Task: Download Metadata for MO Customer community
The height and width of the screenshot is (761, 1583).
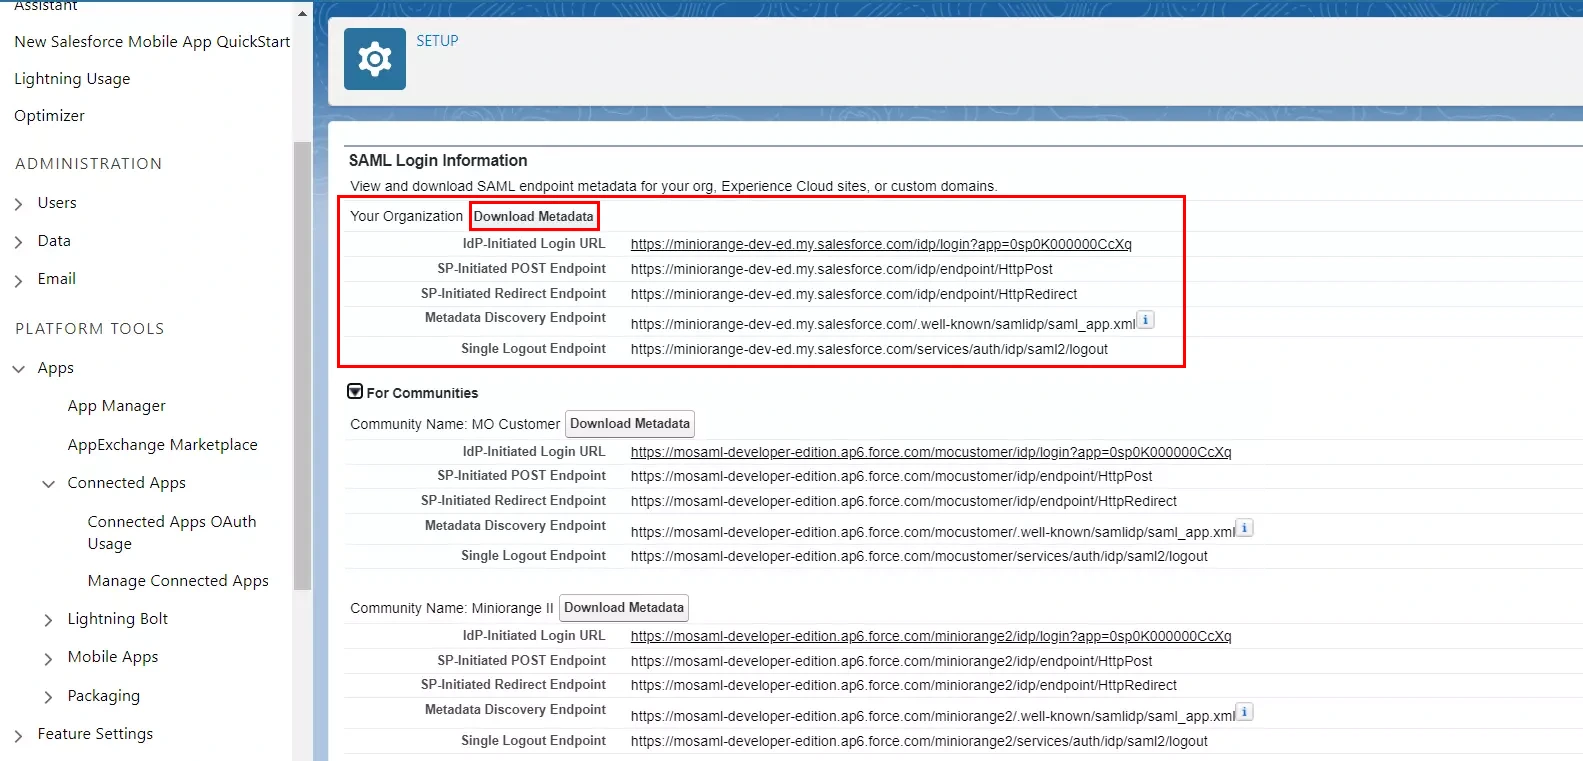Action: (x=630, y=424)
